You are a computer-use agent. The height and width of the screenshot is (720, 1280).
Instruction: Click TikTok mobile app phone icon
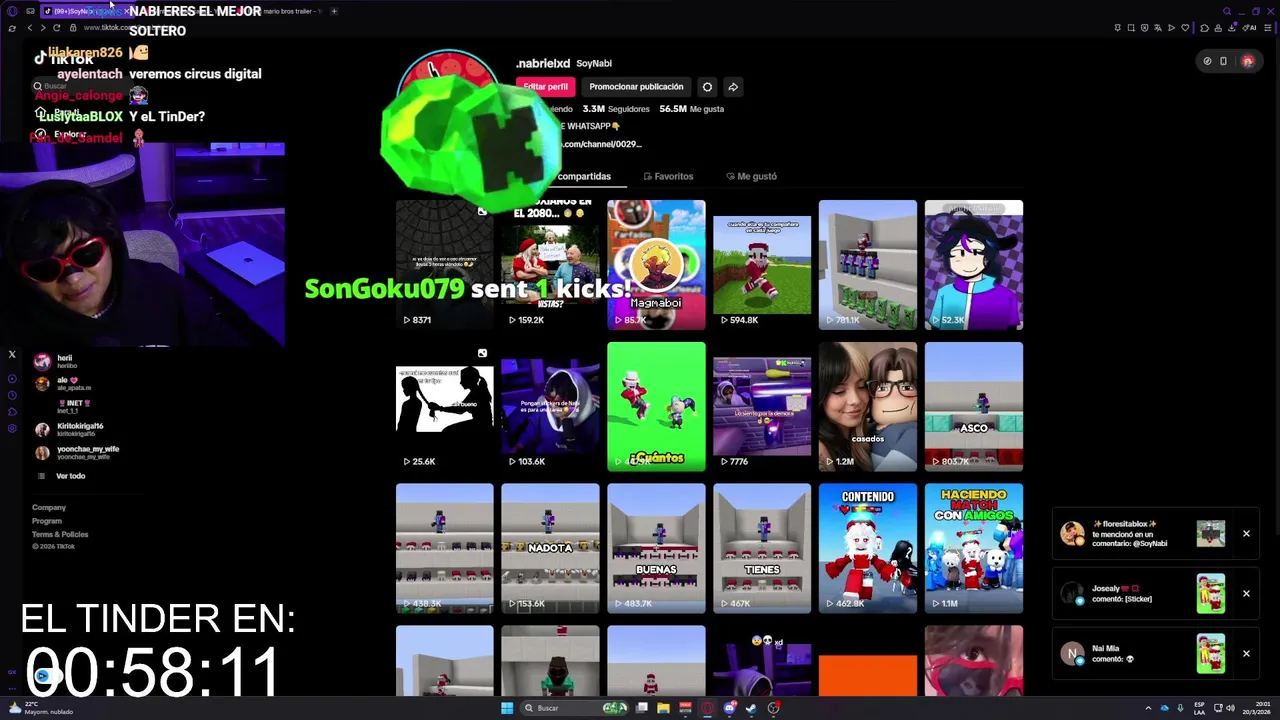[x=1223, y=61]
